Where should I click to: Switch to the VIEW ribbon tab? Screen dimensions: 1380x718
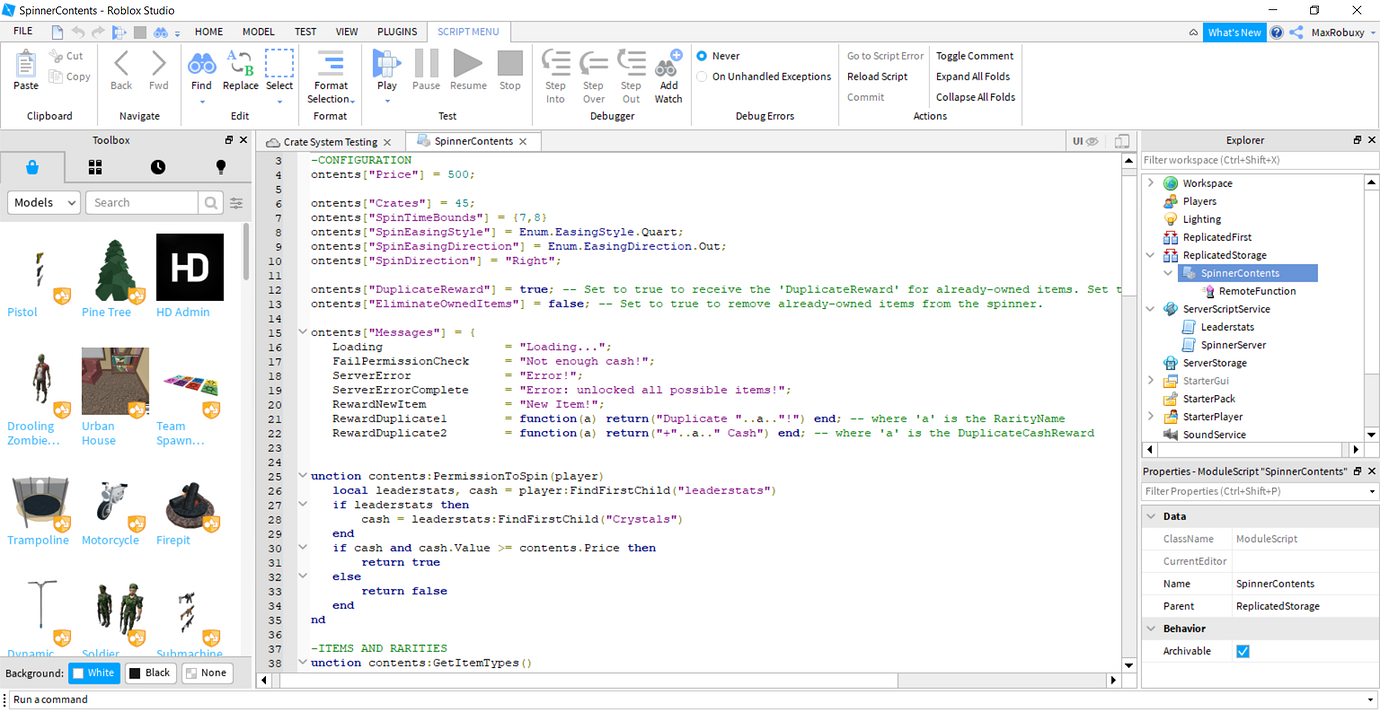(x=347, y=32)
